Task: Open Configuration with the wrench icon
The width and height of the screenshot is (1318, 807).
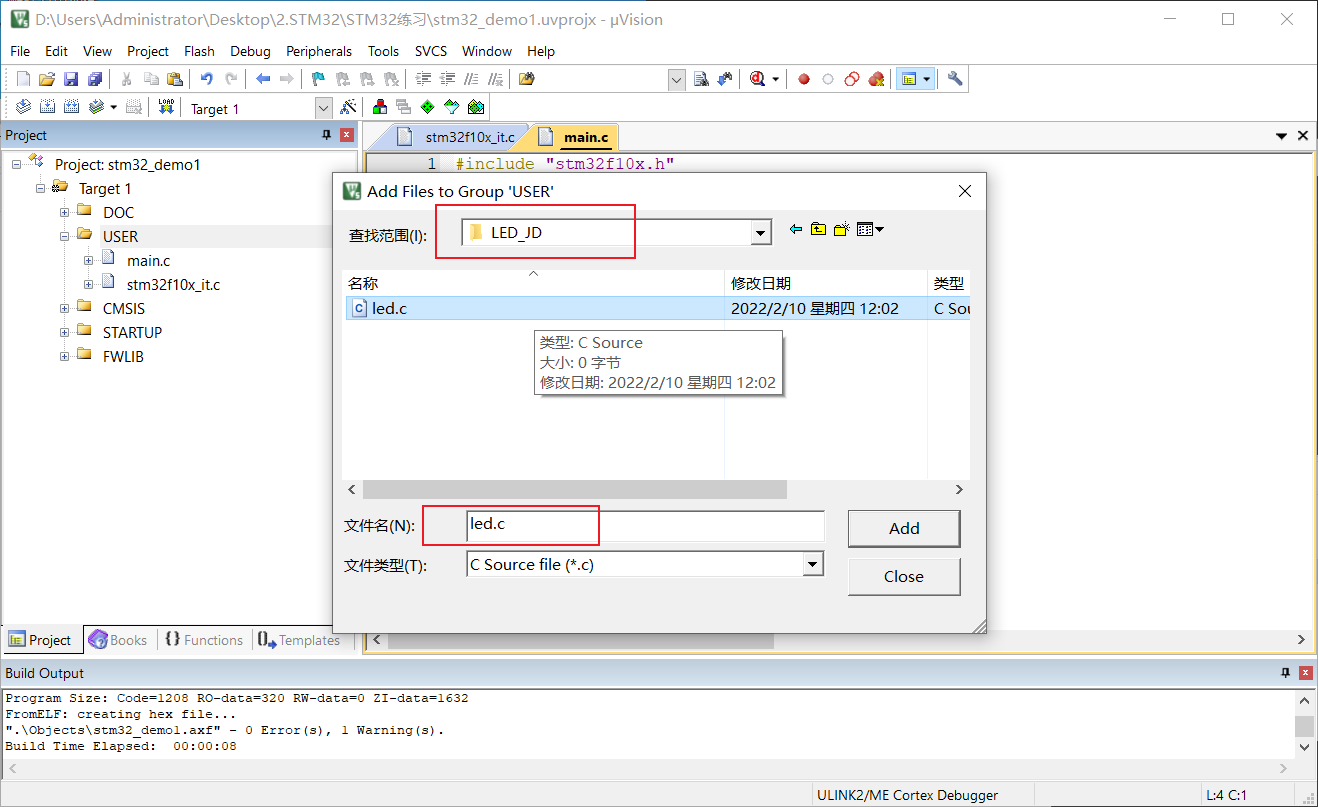Action: [x=955, y=79]
